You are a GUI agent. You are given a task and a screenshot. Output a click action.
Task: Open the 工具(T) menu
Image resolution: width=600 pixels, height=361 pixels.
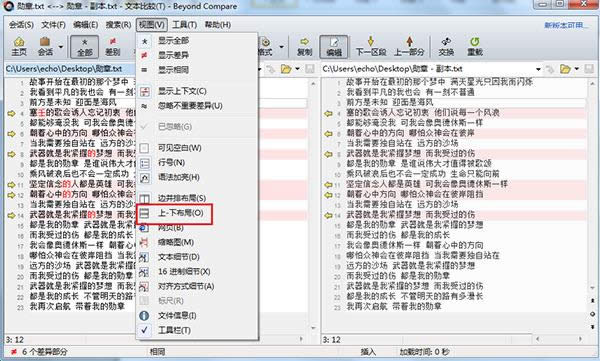[x=184, y=25]
